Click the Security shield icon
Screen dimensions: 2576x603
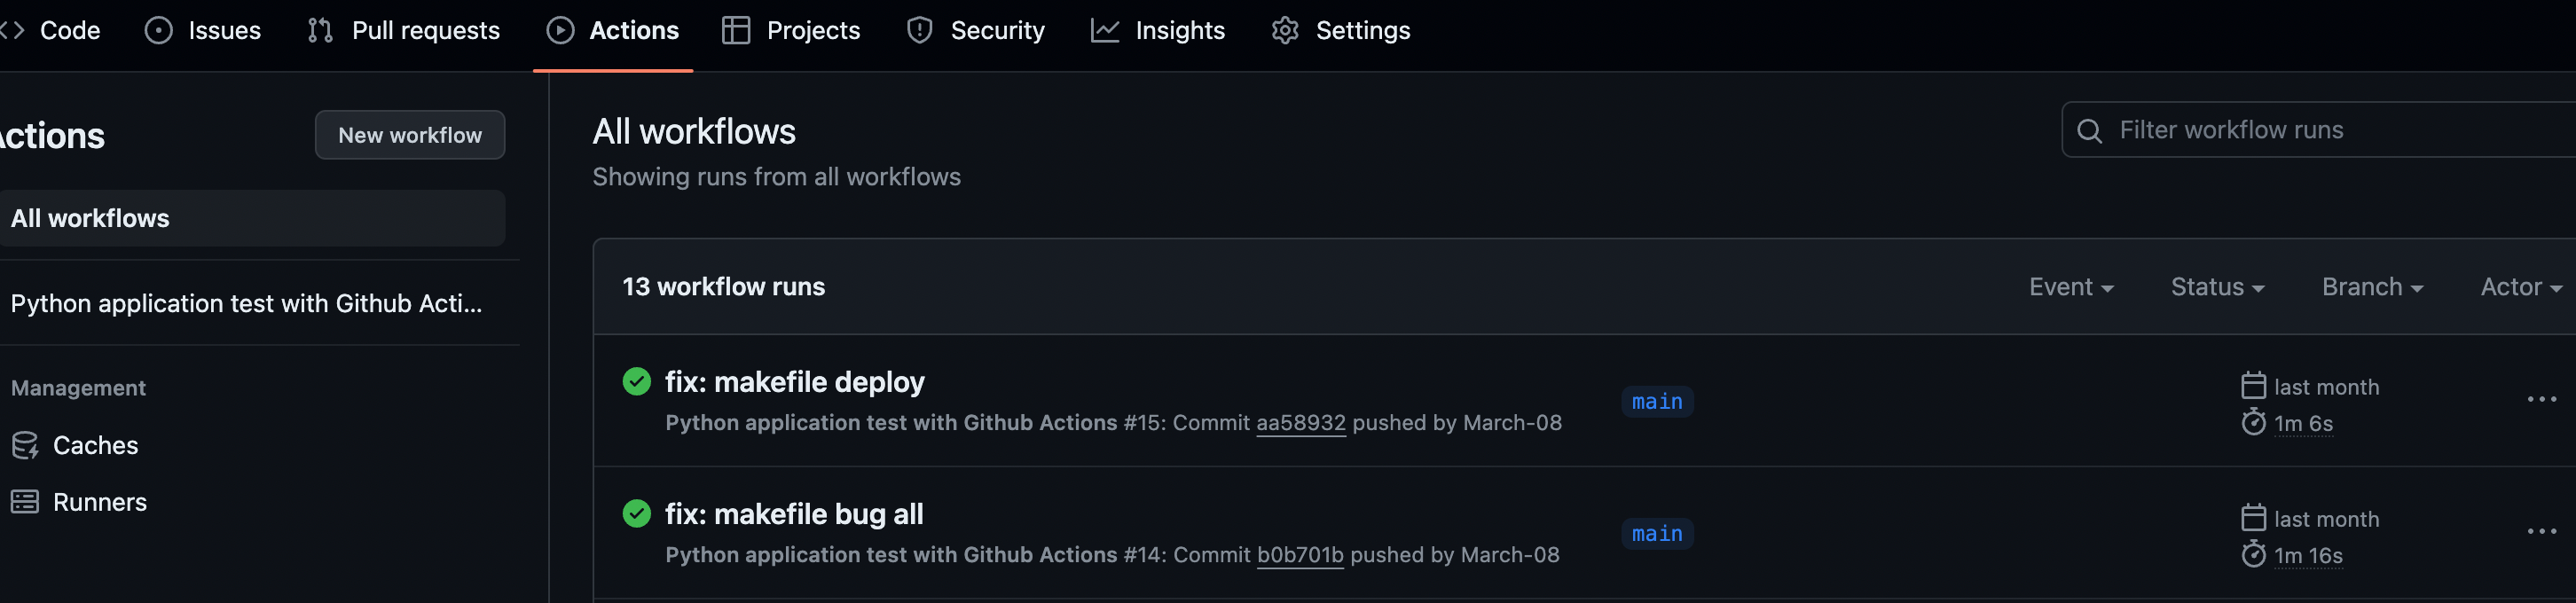[x=919, y=31]
